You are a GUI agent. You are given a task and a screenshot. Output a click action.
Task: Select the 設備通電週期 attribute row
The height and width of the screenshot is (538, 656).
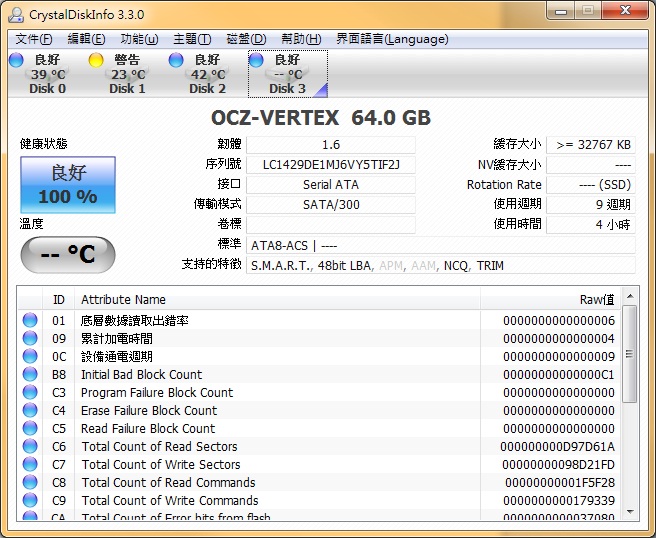point(320,356)
